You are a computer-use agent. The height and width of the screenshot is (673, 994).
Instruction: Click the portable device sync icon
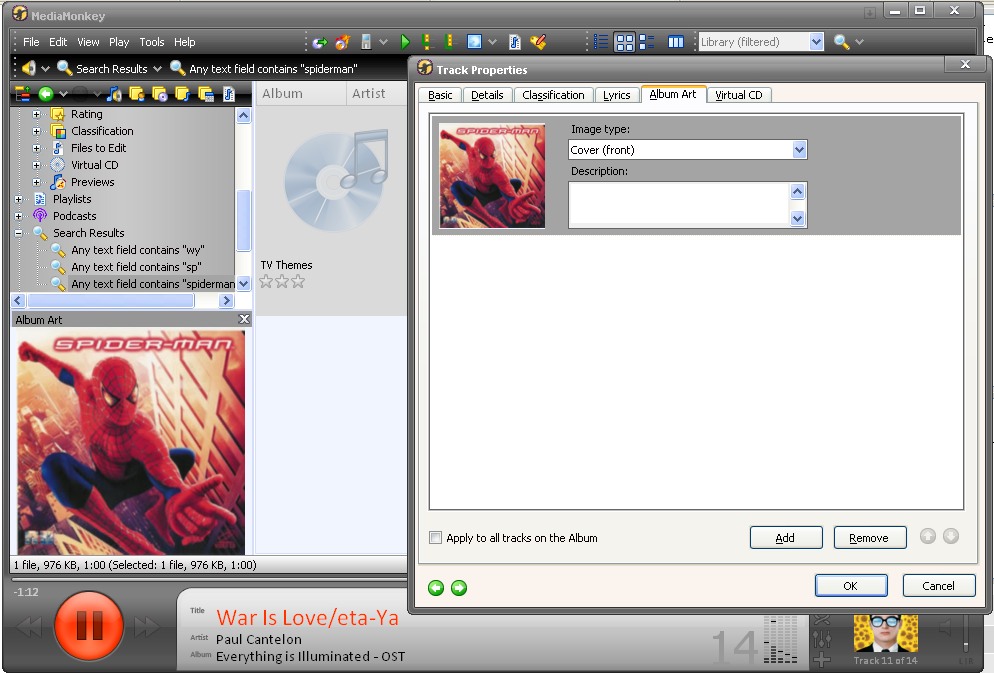(367, 42)
